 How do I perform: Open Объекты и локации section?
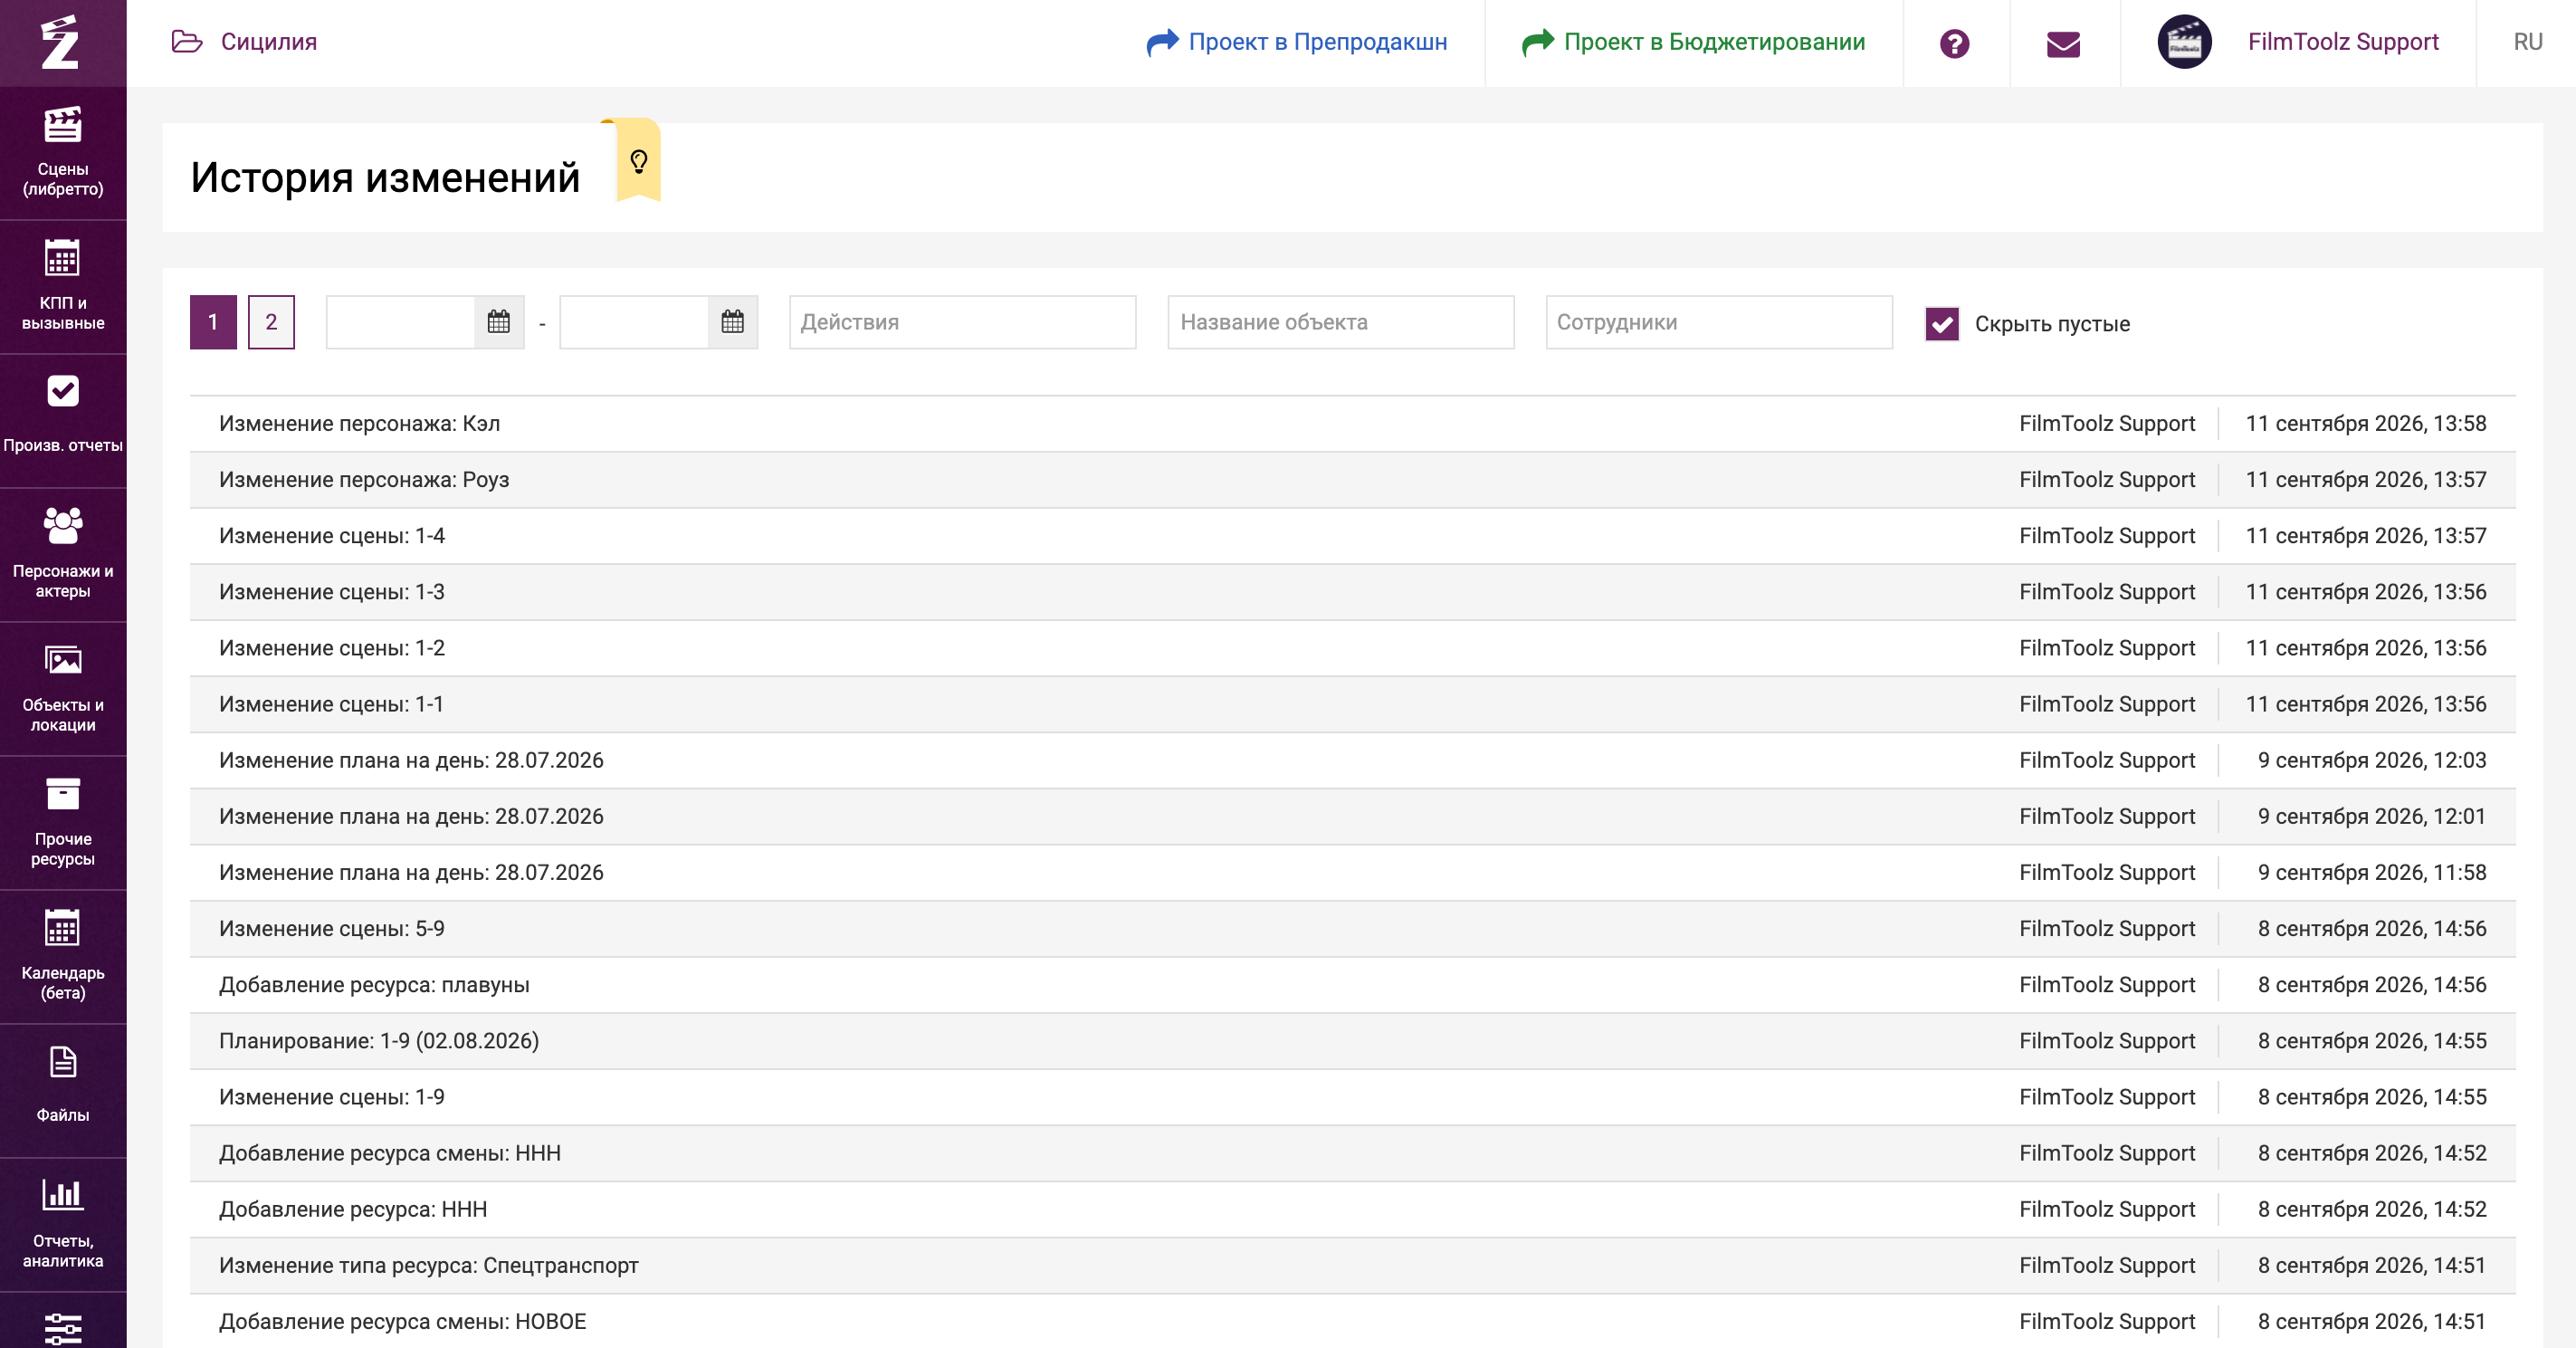[x=63, y=688]
